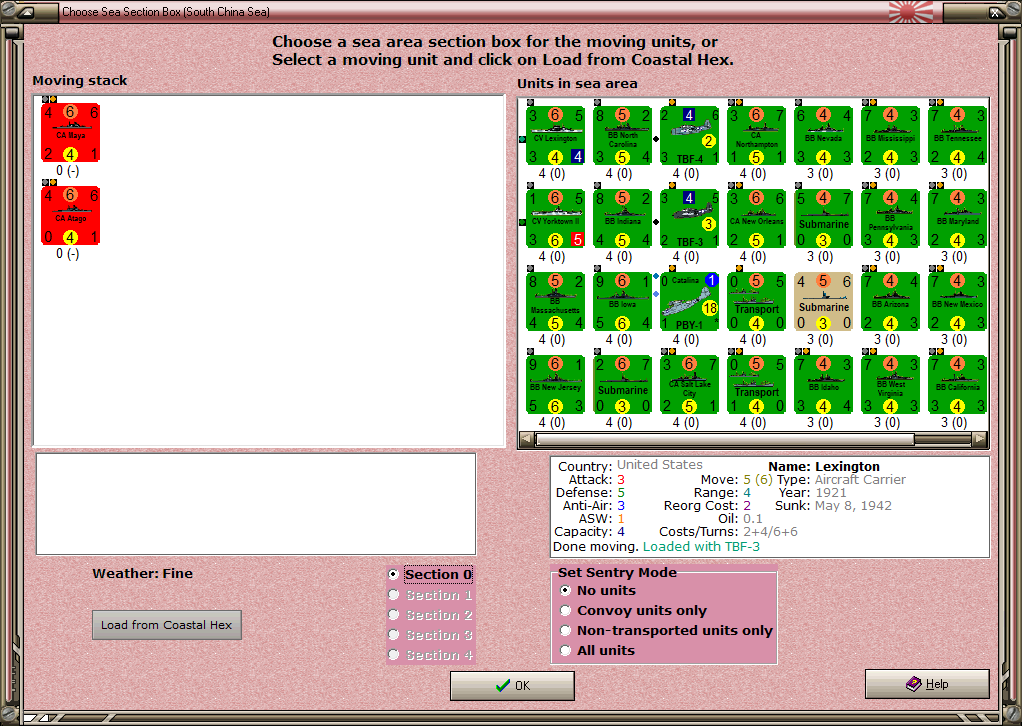Click the horizontal scrollbar thumb under sea units
The width and height of the screenshot is (1022, 726).
[x=725, y=440]
